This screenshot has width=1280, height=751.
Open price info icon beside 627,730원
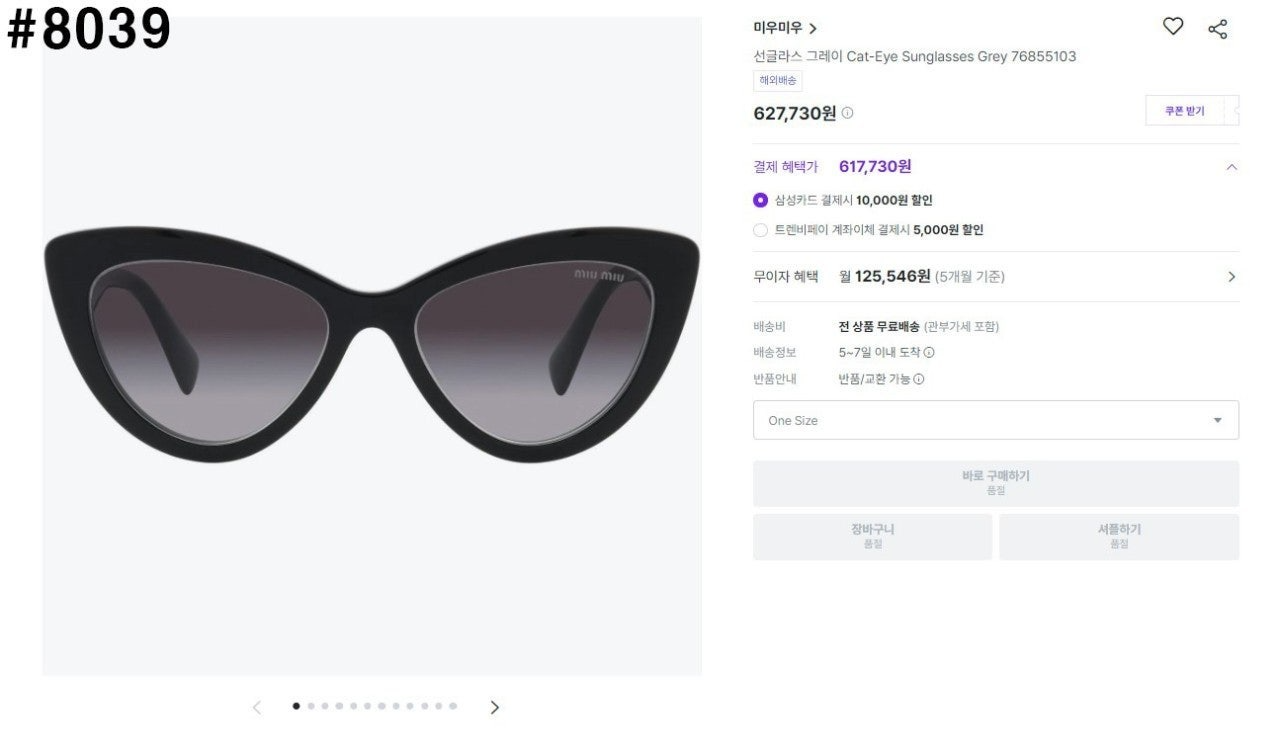[847, 113]
